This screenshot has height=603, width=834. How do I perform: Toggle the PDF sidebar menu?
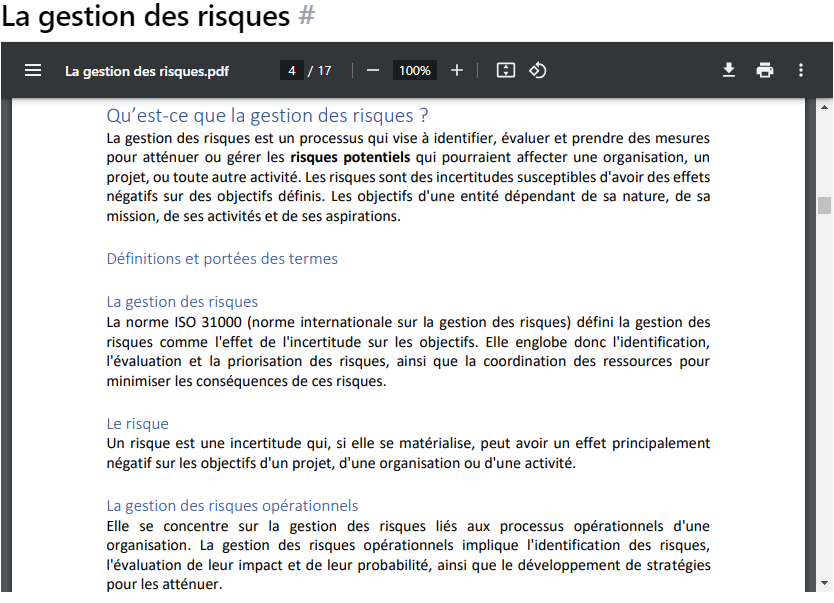point(33,70)
